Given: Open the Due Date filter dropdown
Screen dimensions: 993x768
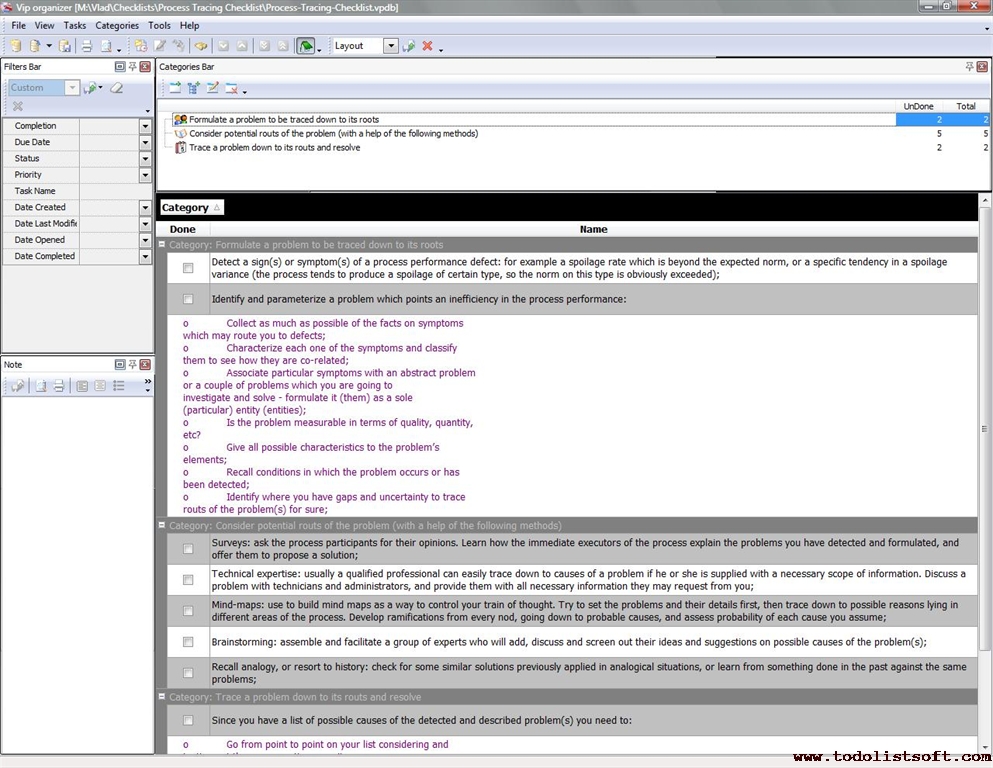Looking at the screenshot, I should 145,142.
